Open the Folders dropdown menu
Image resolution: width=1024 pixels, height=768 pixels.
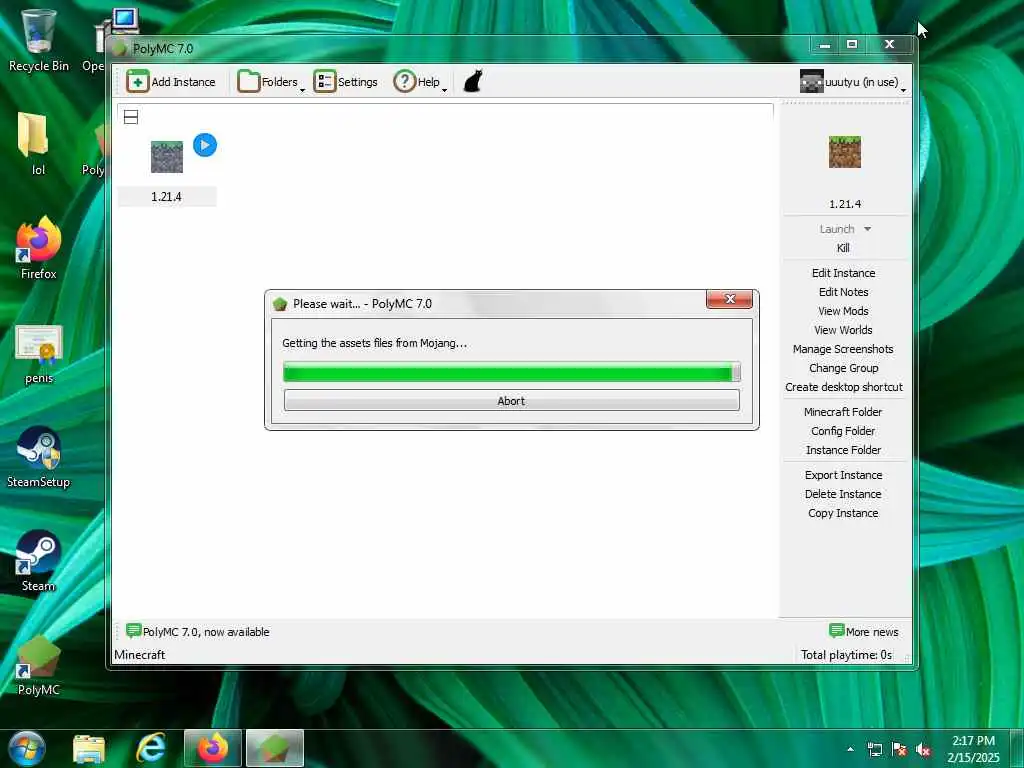click(270, 82)
